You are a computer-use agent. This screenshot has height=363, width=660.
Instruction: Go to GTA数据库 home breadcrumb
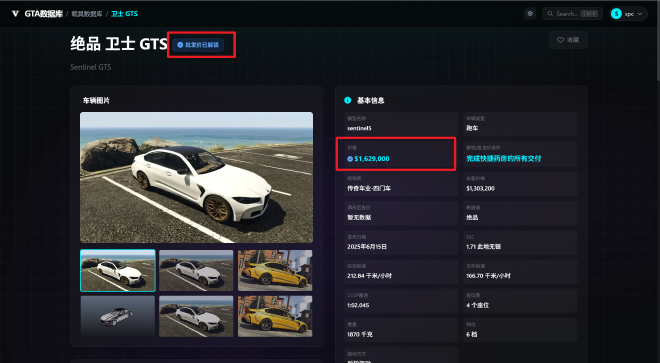(43, 14)
